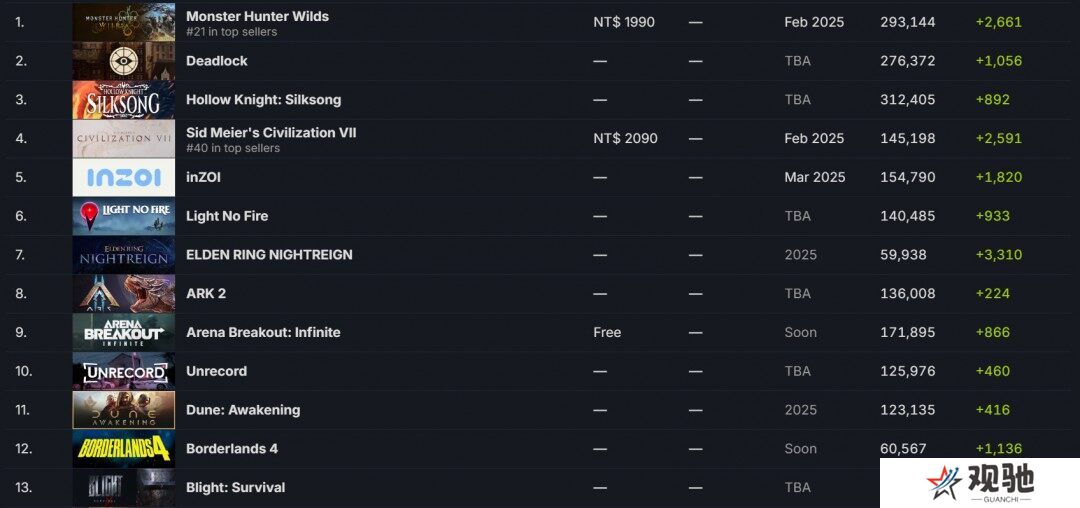Open the Borderlands 4 yellow logo thumbnail
Screen dimensions: 1080x508
124,449
